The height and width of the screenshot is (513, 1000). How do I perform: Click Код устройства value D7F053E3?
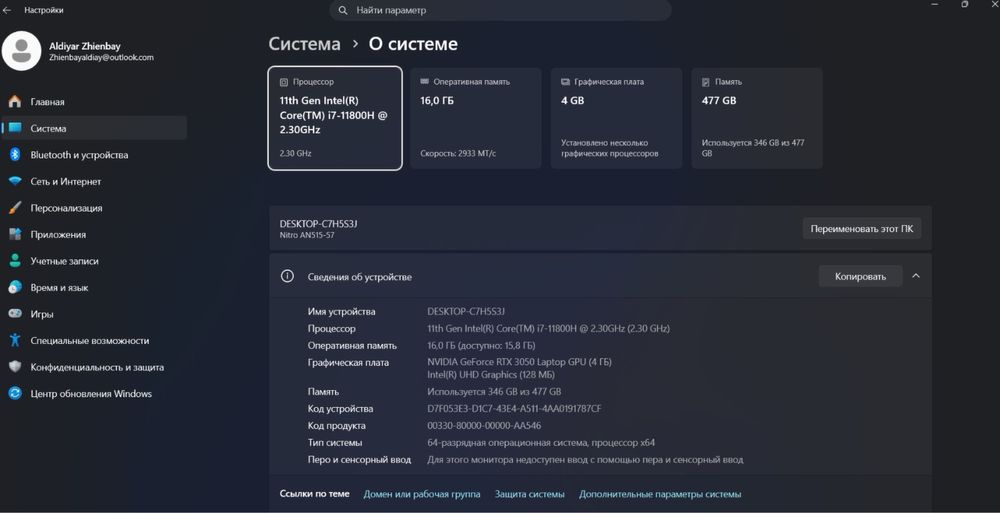point(514,408)
